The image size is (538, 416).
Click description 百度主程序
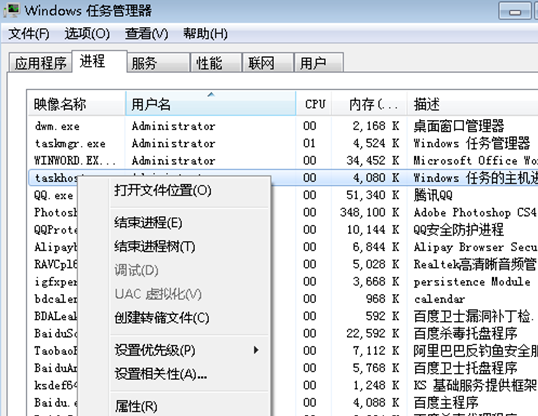click(x=446, y=403)
